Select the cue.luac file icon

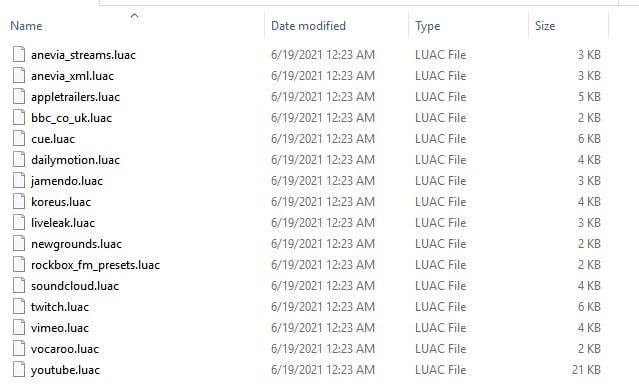tap(19, 139)
